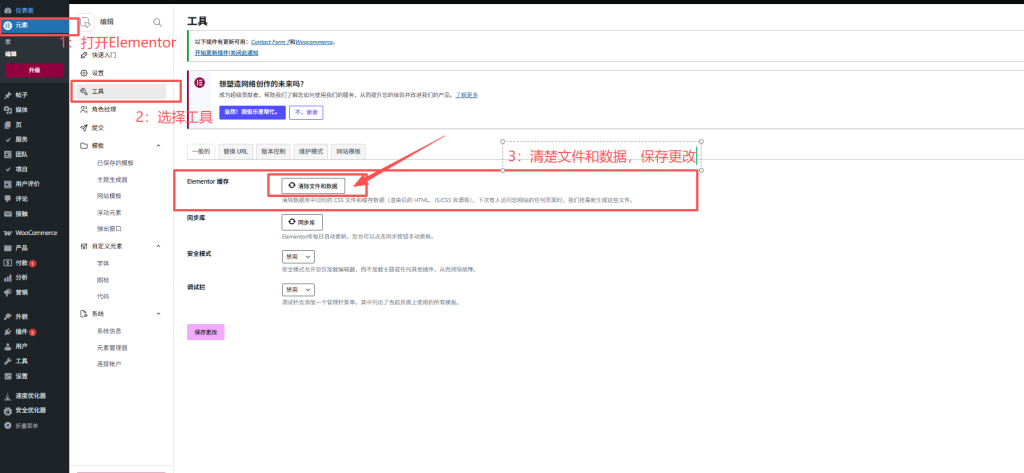This screenshot has width=1024, height=473.
Task: Open 接触 contact mail menu
Action: pyautogui.click(x=22, y=214)
